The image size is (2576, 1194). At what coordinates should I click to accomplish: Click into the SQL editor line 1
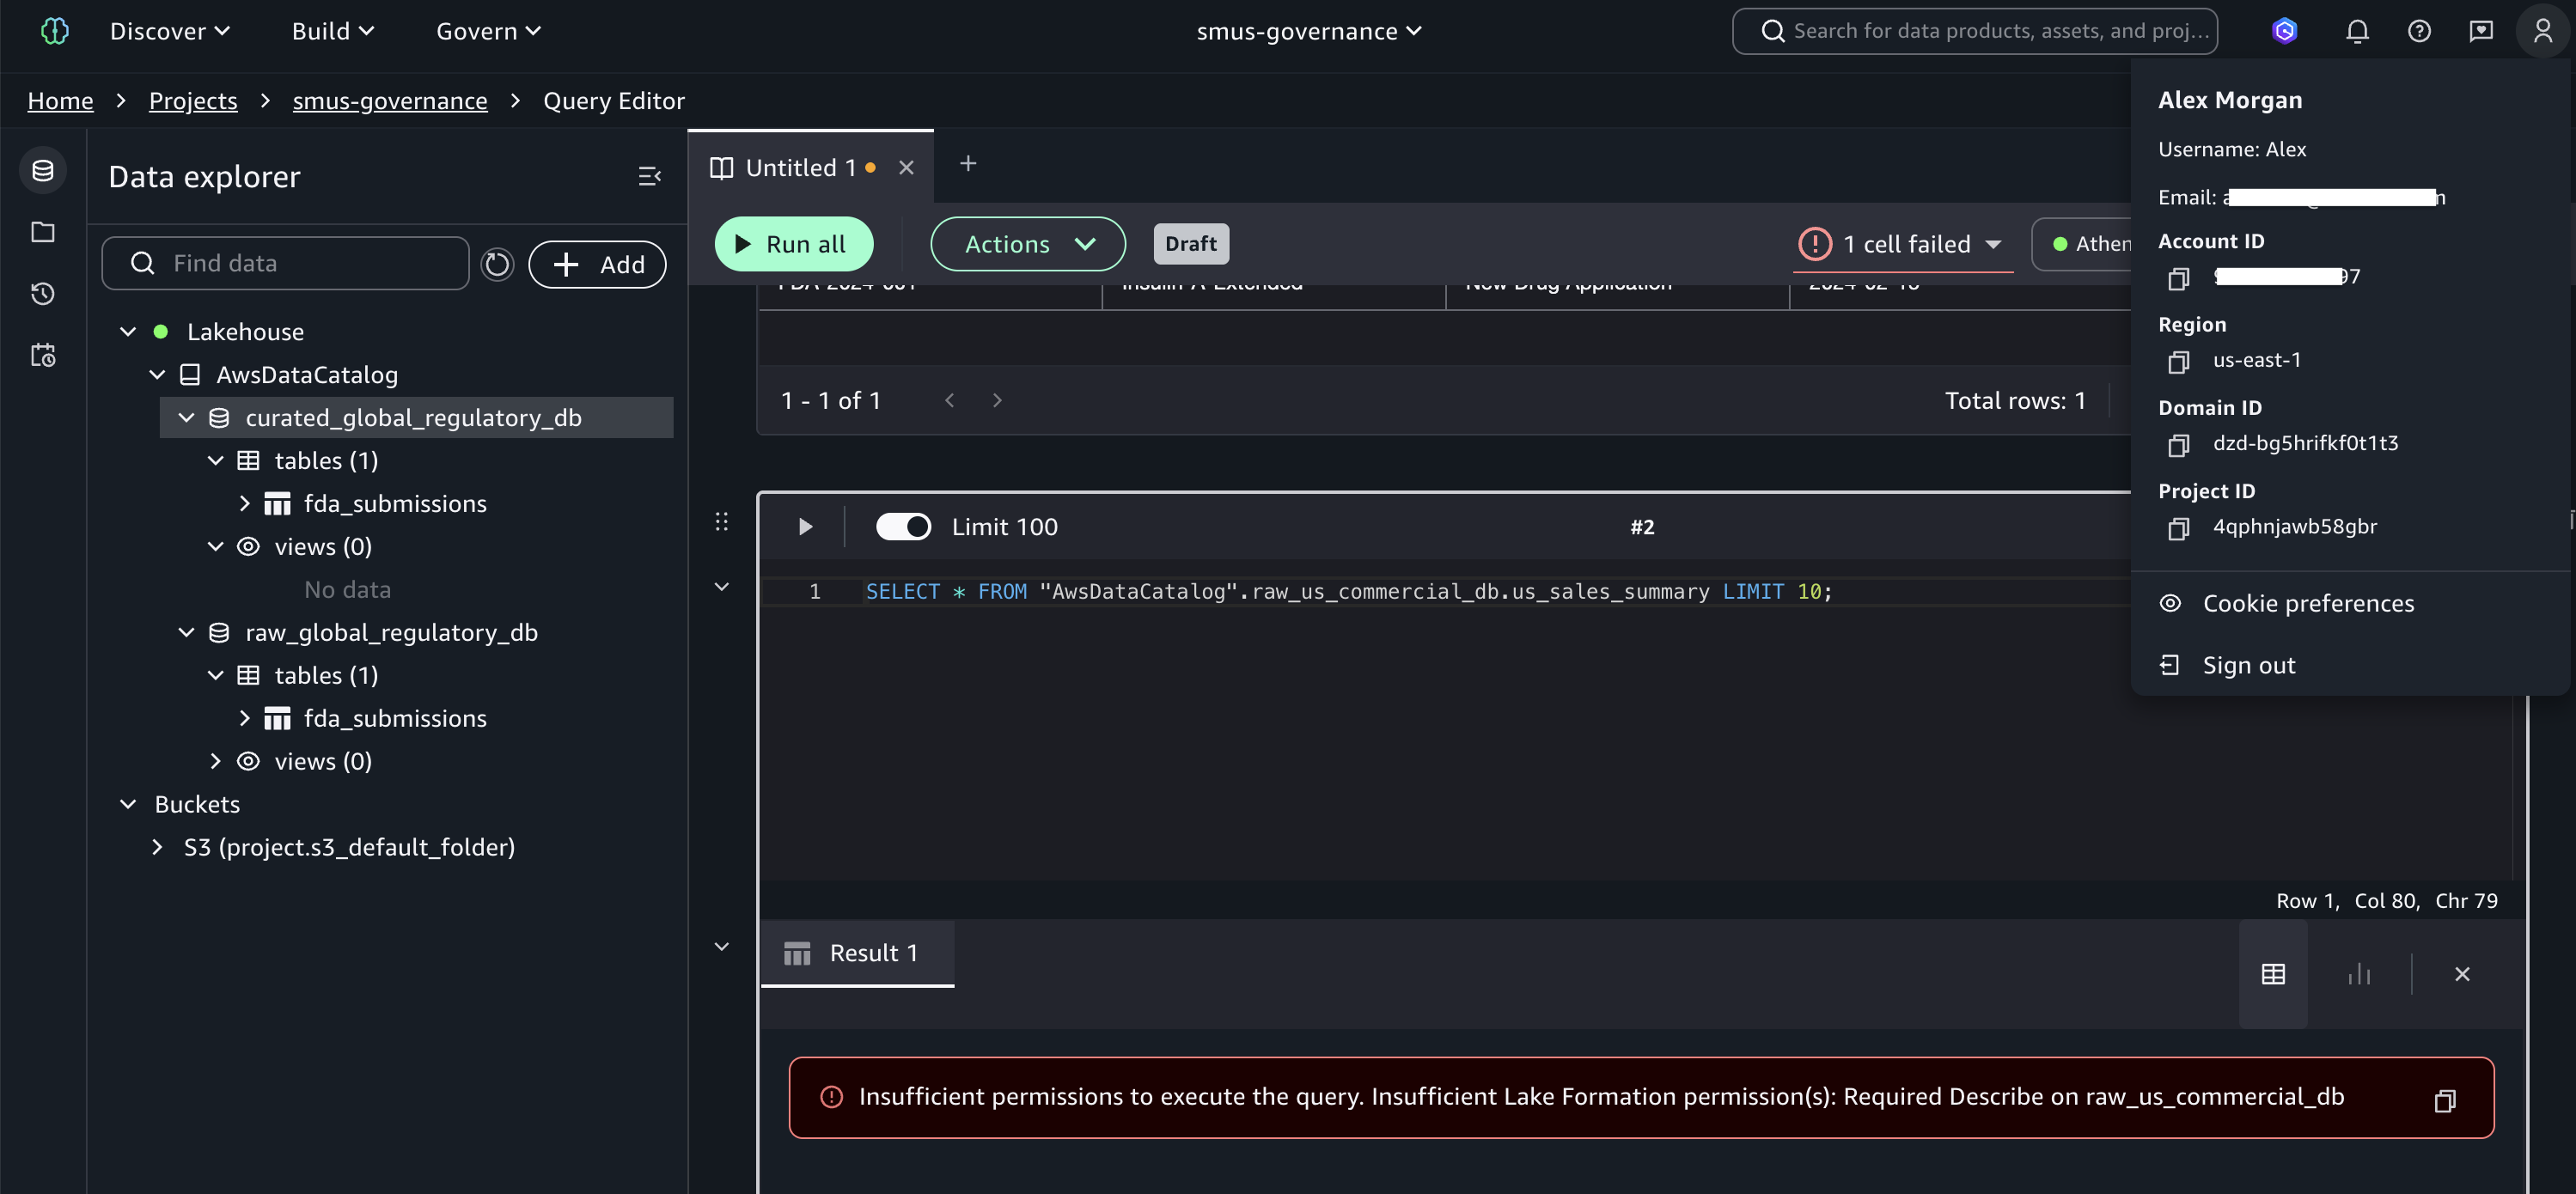click(1348, 592)
